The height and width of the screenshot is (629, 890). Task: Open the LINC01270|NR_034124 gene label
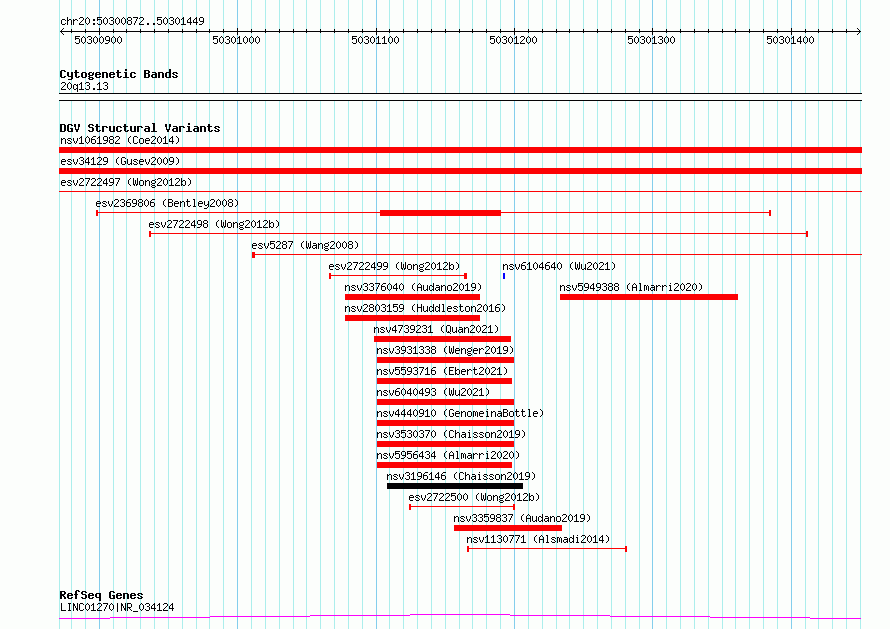click(x=117, y=607)
